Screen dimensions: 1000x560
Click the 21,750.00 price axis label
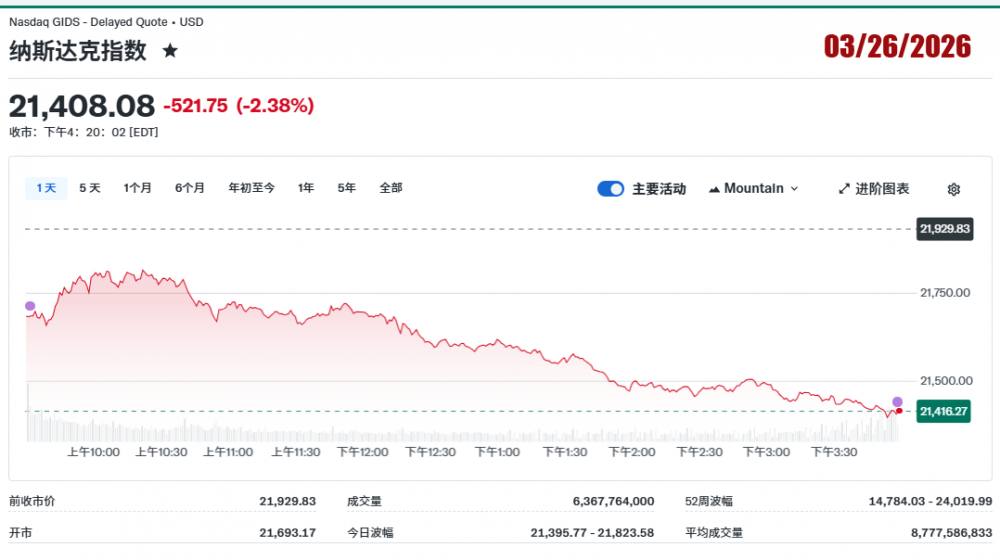[x=944, y=293]
